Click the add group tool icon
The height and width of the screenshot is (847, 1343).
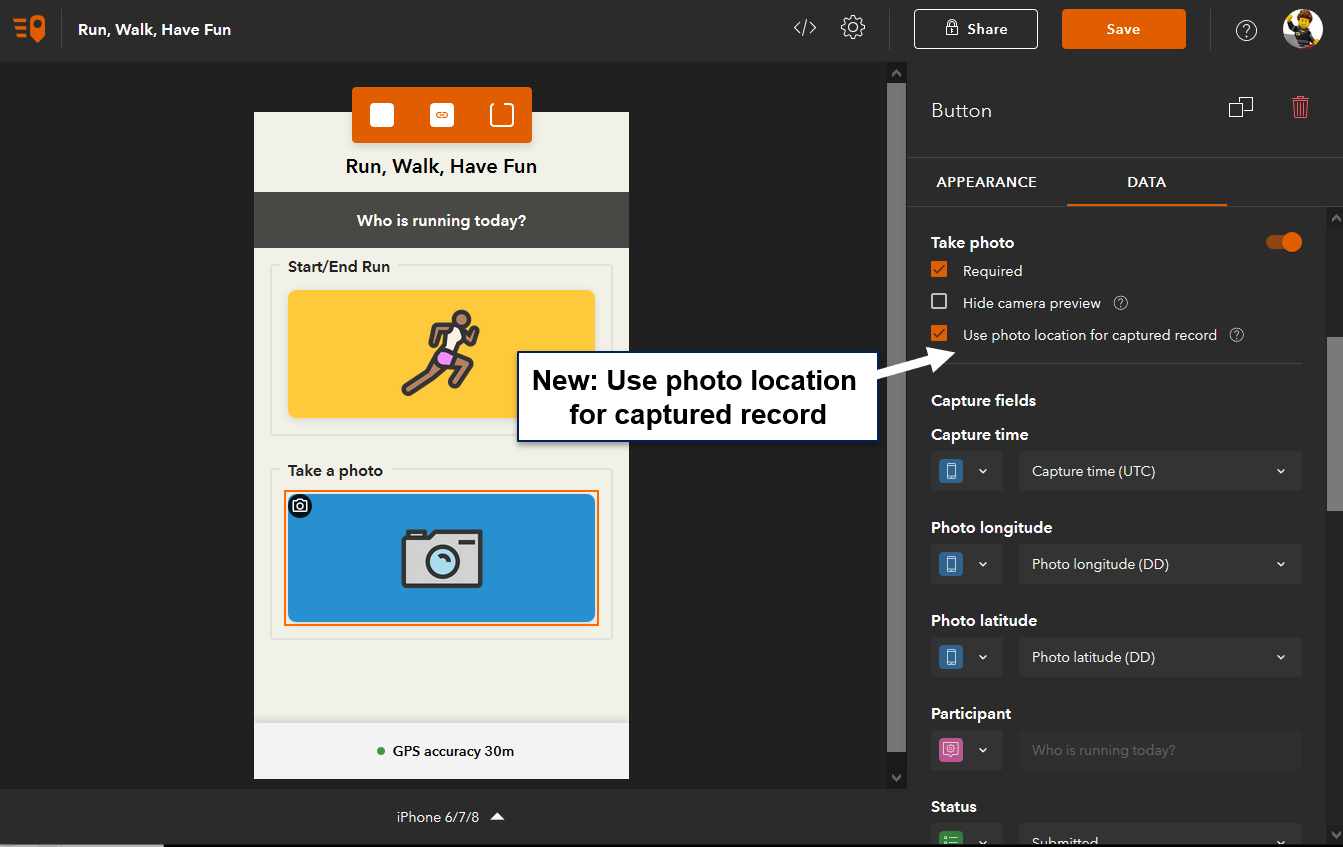500,114
